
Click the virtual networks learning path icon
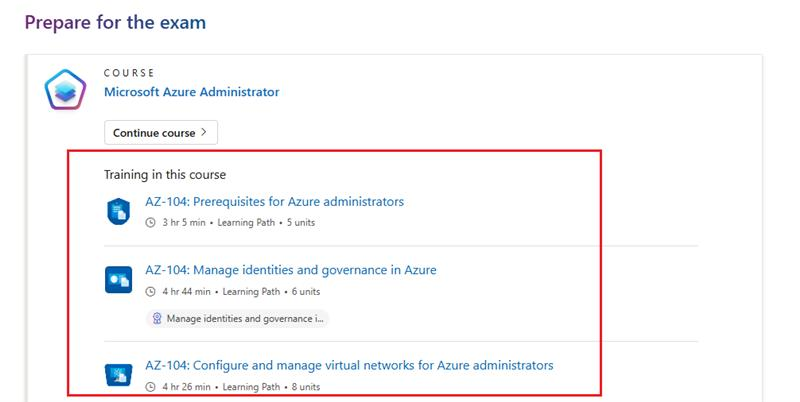coord(118,375)
